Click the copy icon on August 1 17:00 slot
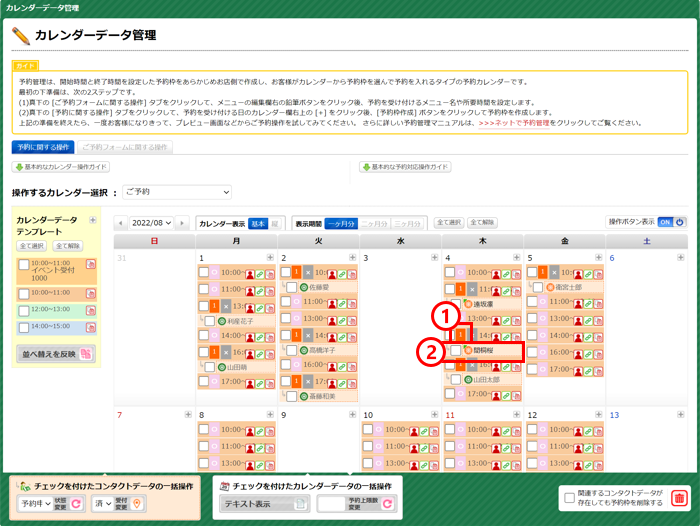 pos(270,384)
